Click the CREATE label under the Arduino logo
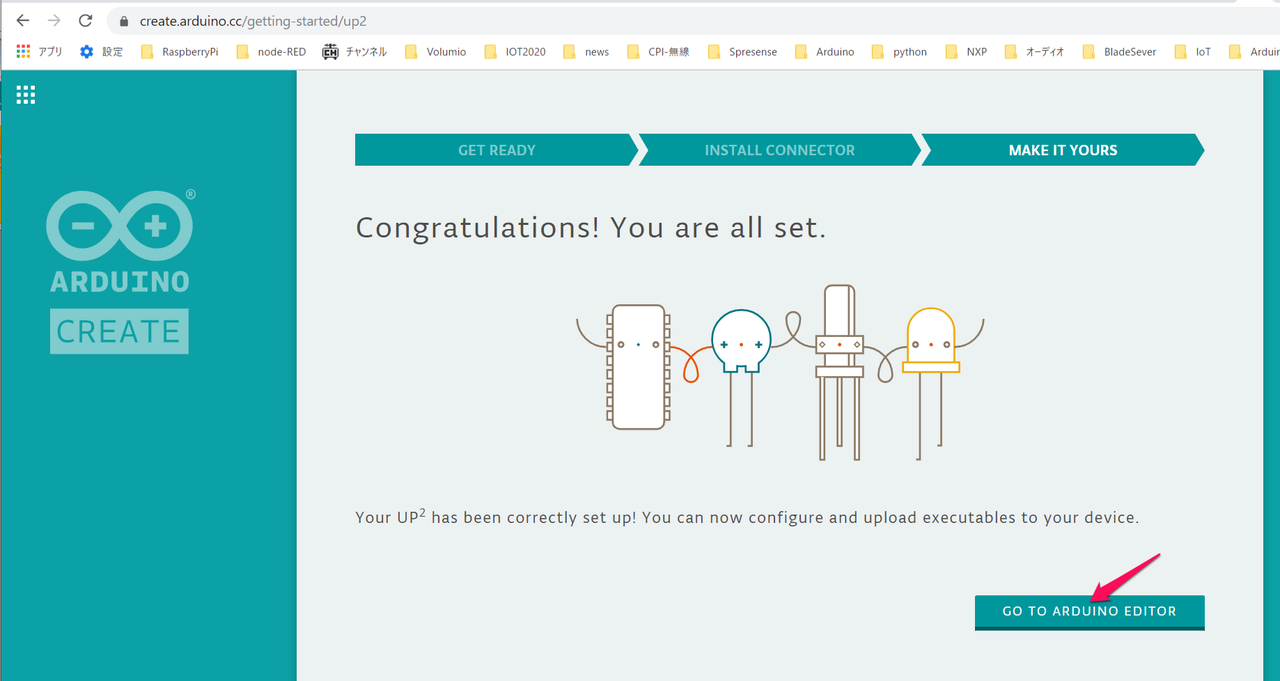The width and height of the screenshot is (1280, 681). tap(119, 332)
